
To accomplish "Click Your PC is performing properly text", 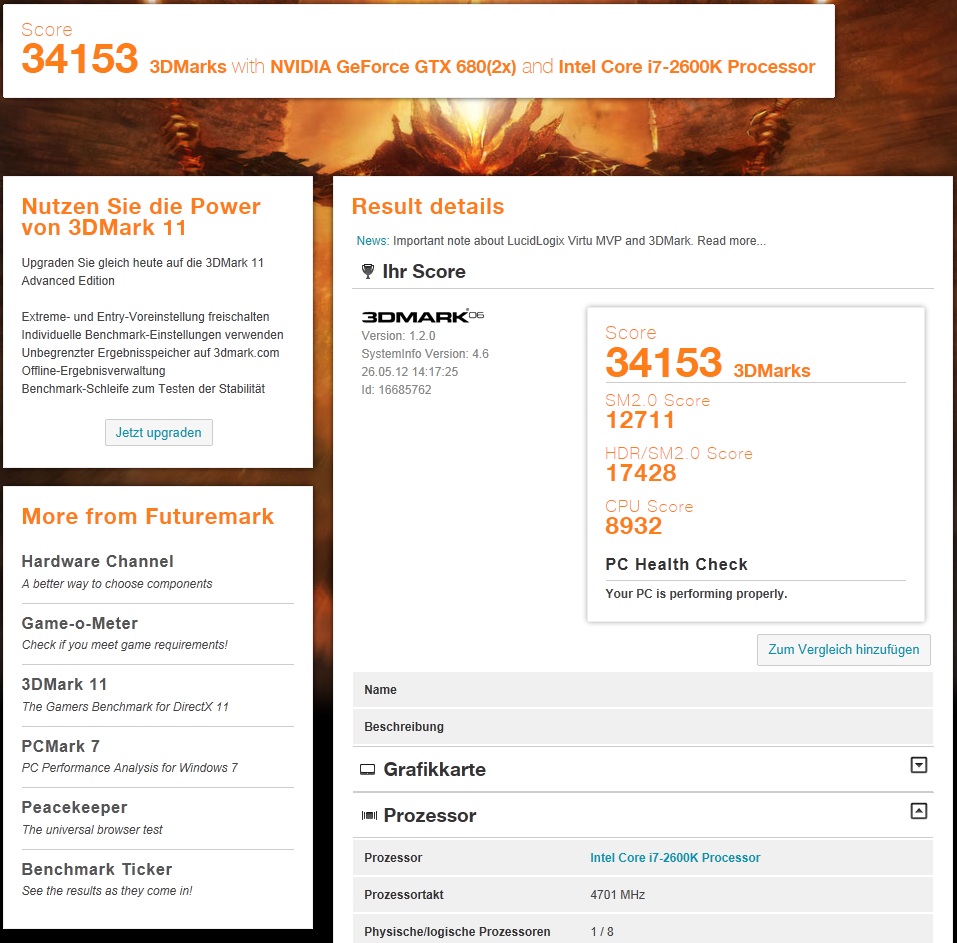I will (x=696, y=593).
